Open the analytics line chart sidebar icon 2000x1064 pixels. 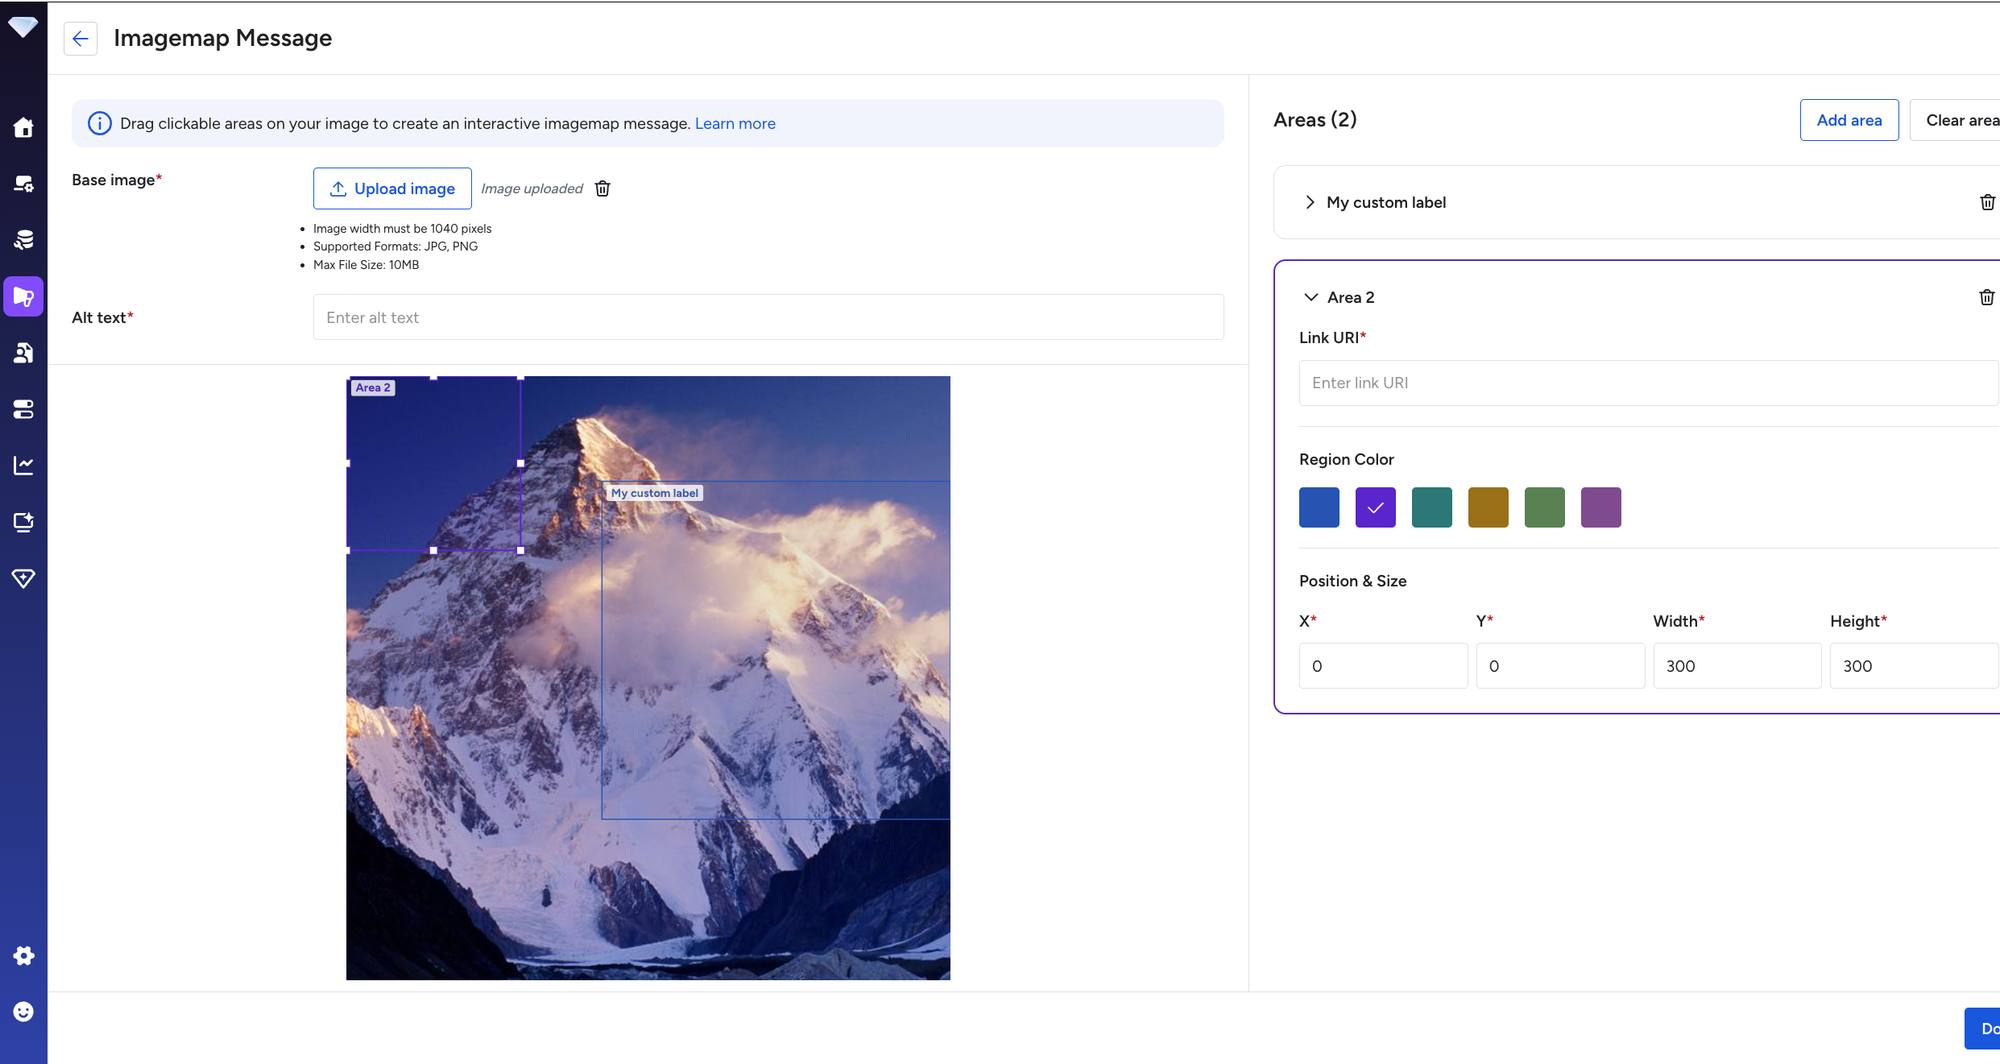pyautogui.click(x=23, y=465)
